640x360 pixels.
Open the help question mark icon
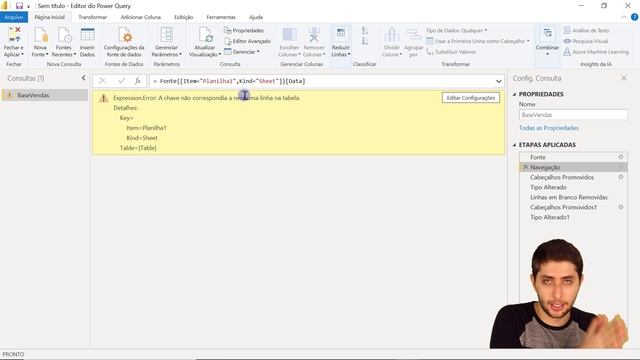(x=634, y=17)
